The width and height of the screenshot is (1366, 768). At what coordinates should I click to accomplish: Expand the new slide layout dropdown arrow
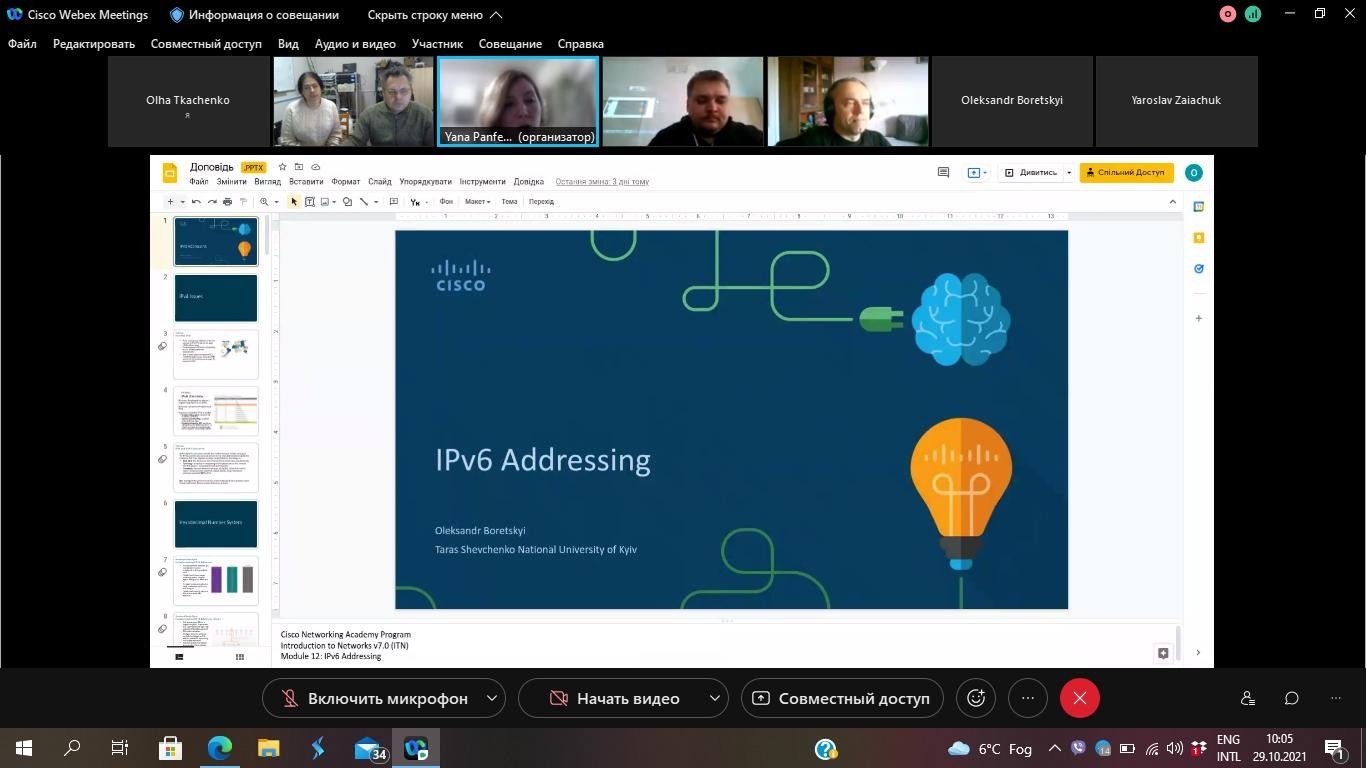182,202
